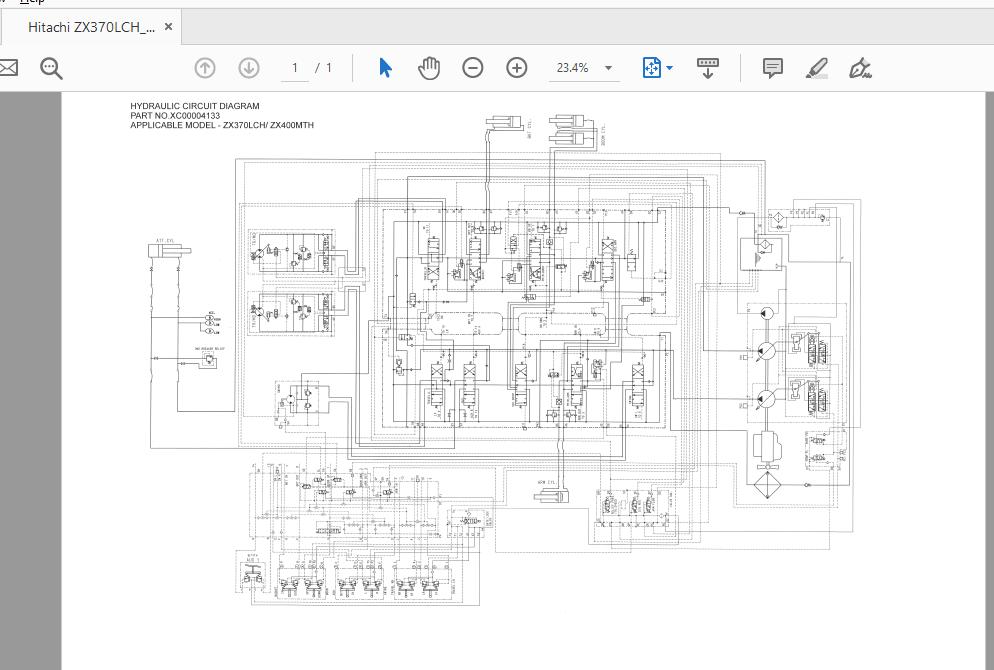Go to previous page with up arrow
This screenshot has width=994, height=670.
coord(204,68)
